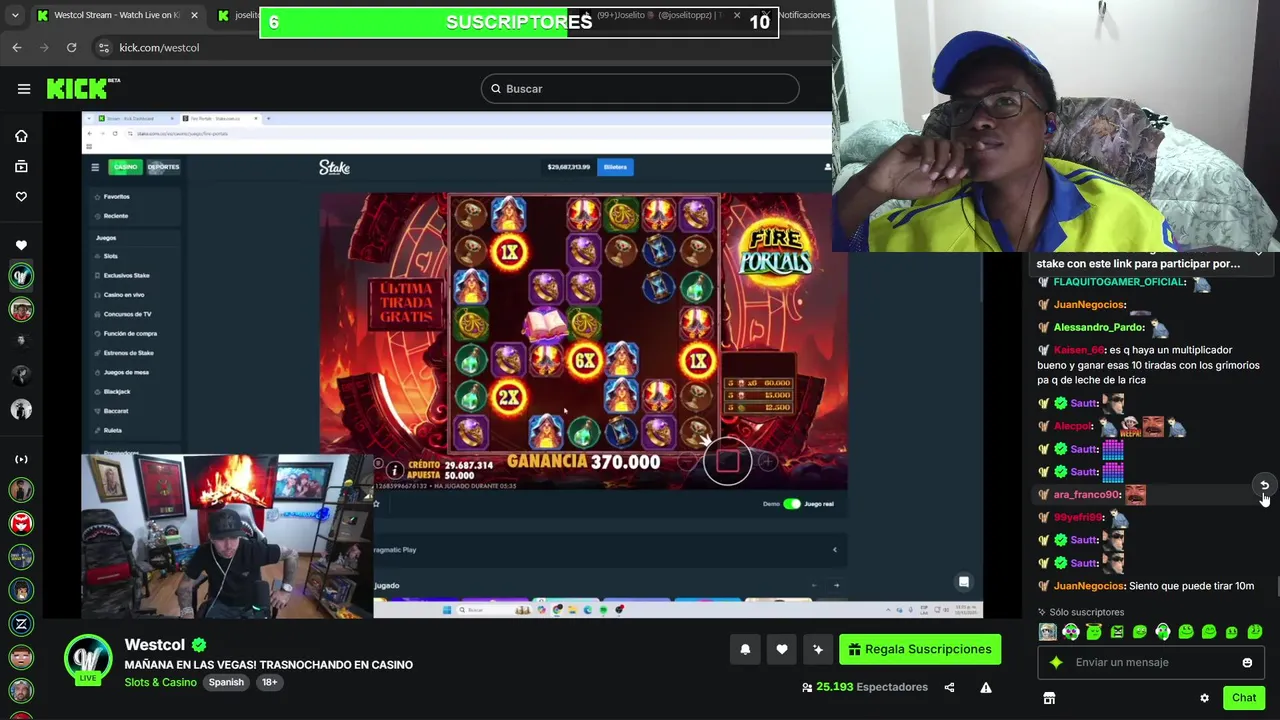Image resolution: width=1280 pixels, height=720 pixels.
Task: Open the browser tab search dropdown
Action: point(15,15)
